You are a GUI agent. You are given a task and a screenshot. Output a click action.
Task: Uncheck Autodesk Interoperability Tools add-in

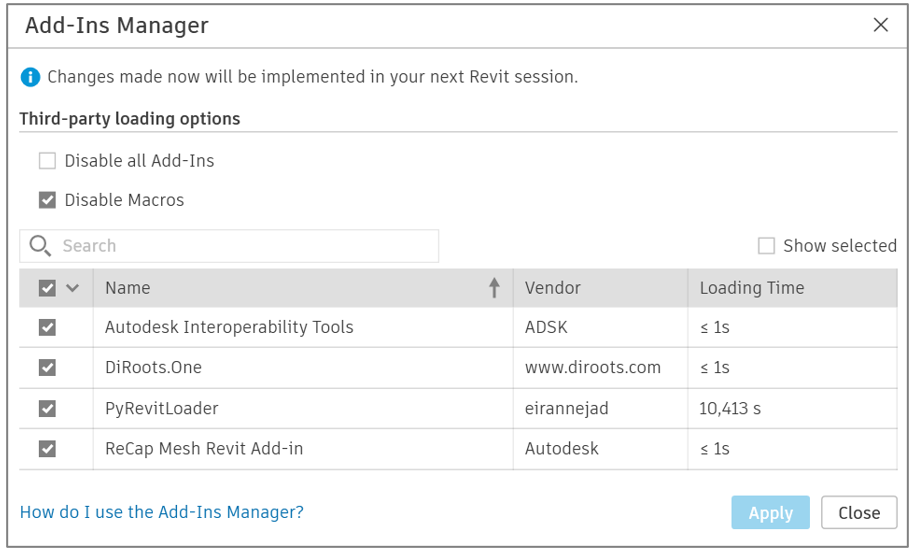[x=47, y=328]
